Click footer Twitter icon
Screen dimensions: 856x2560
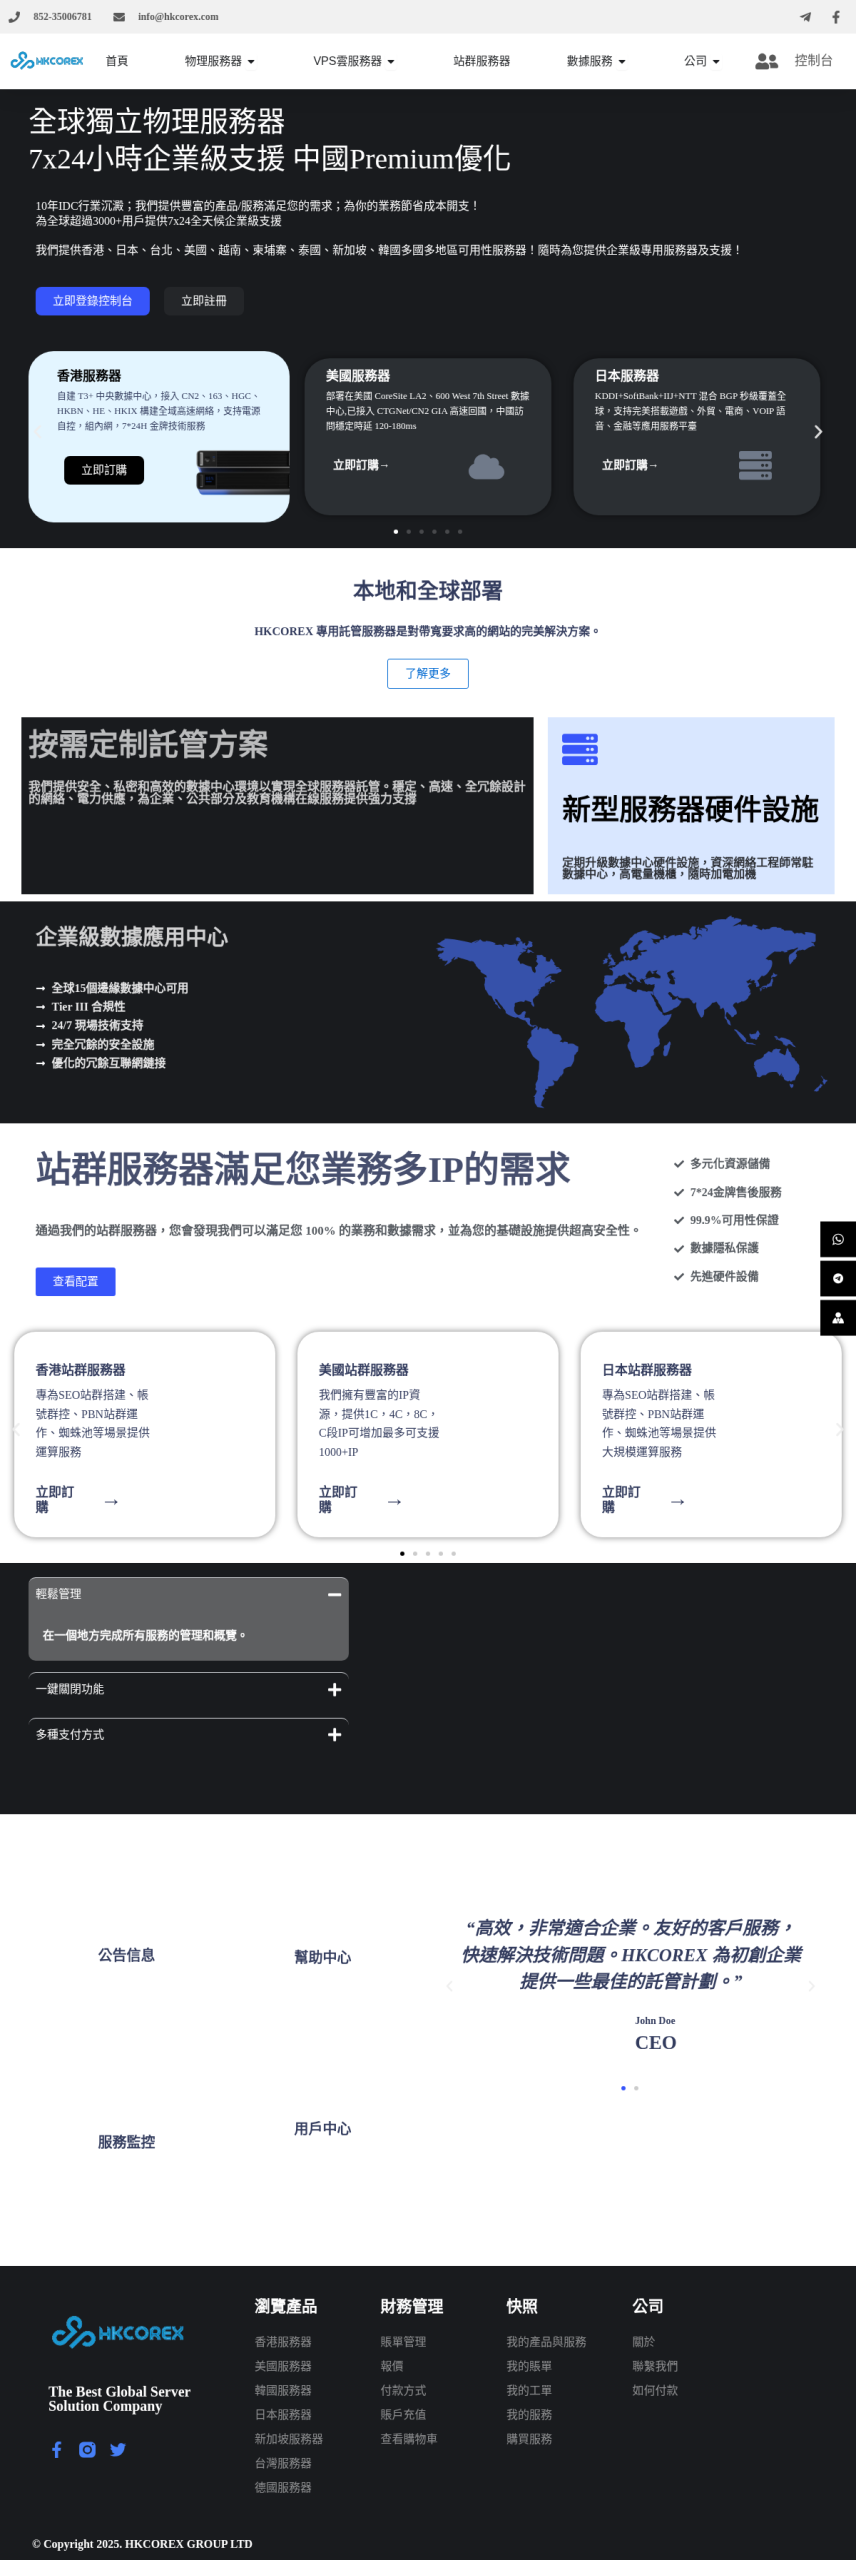coord(118,2449)
